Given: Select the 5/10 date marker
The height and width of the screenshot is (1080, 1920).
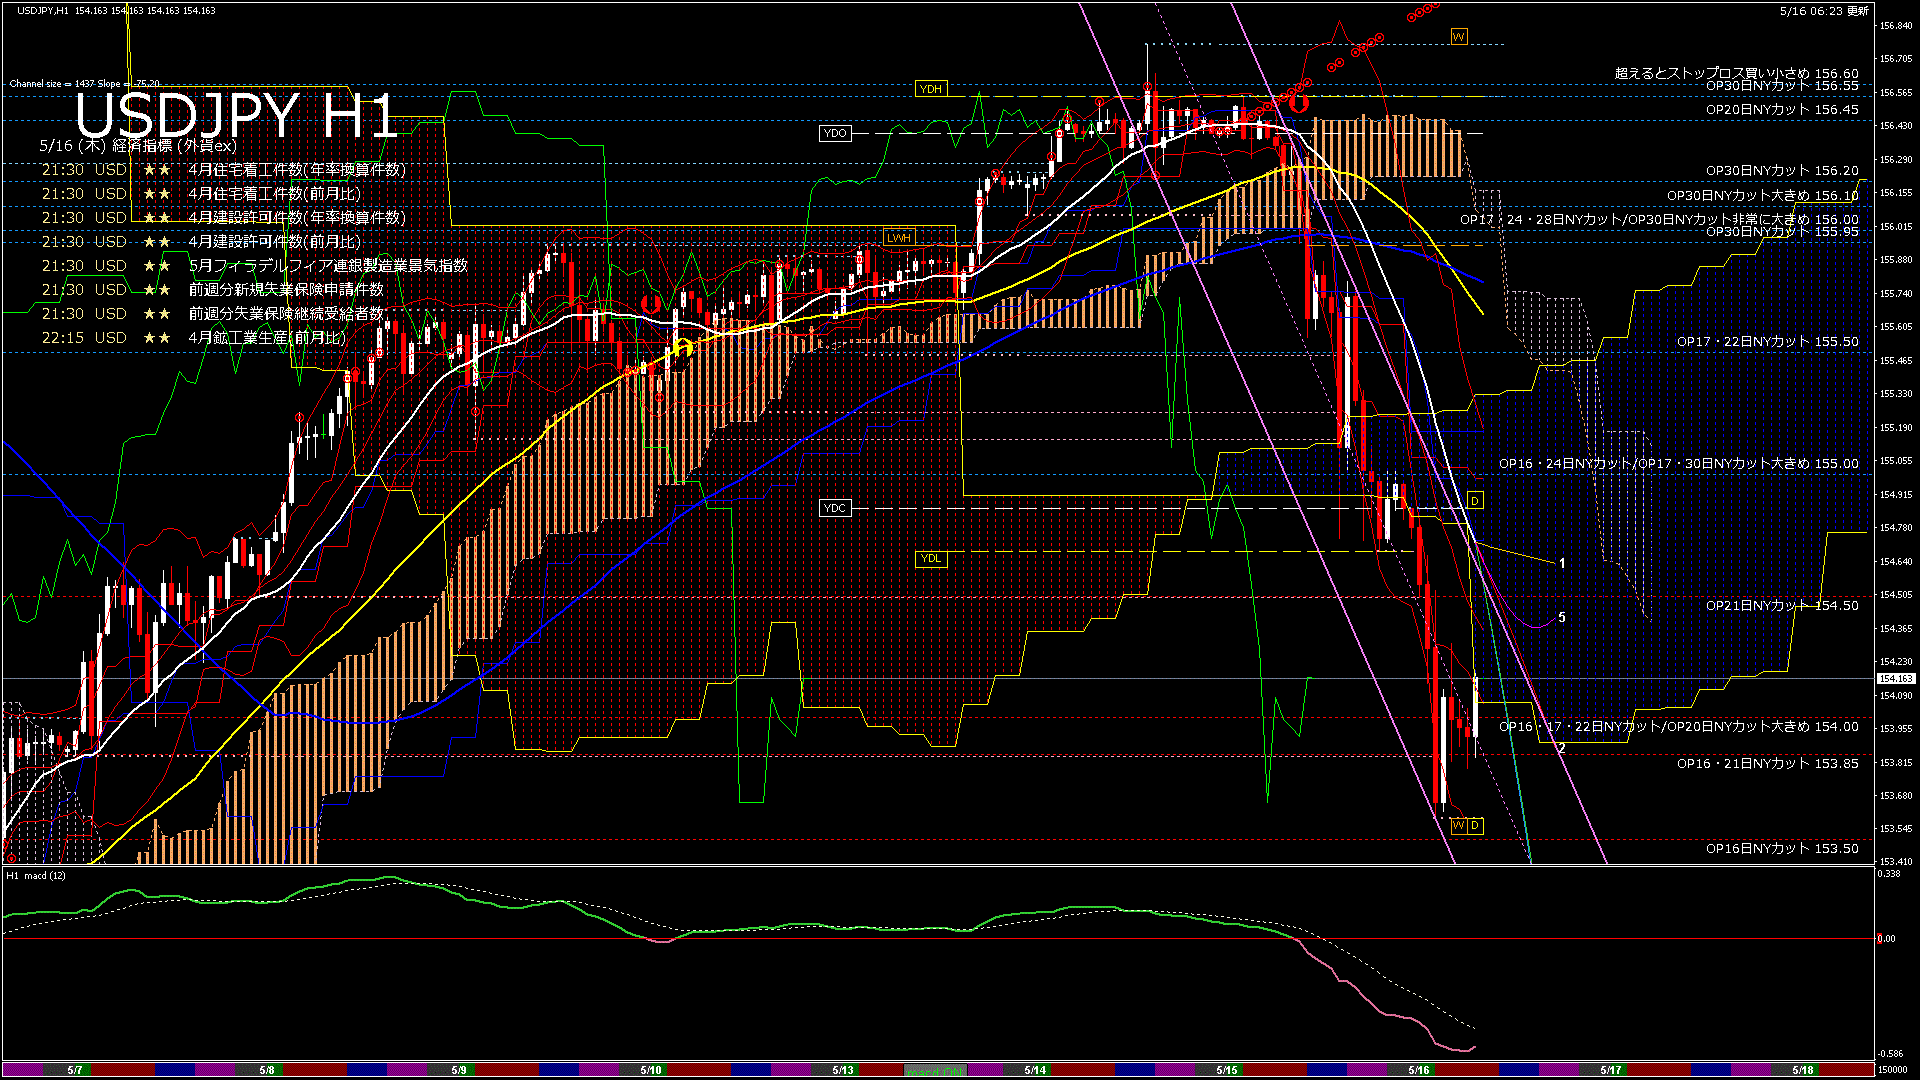Looking at the screenshot, I should coord(651,1070).
